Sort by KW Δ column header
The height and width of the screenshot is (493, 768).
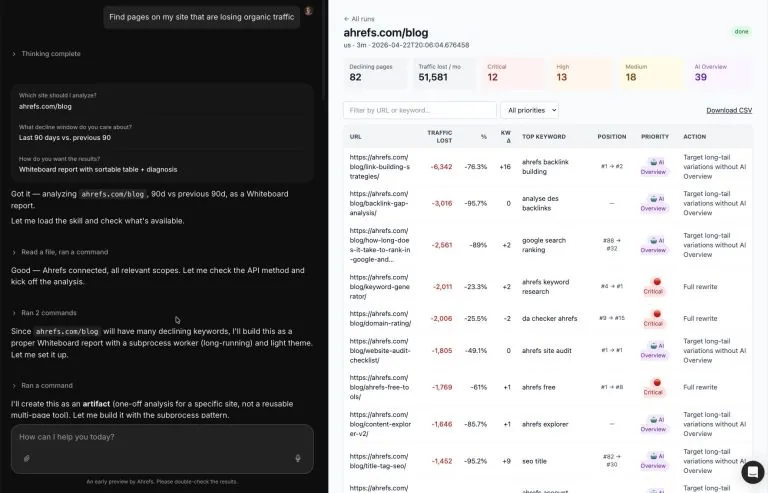[505, 137]
